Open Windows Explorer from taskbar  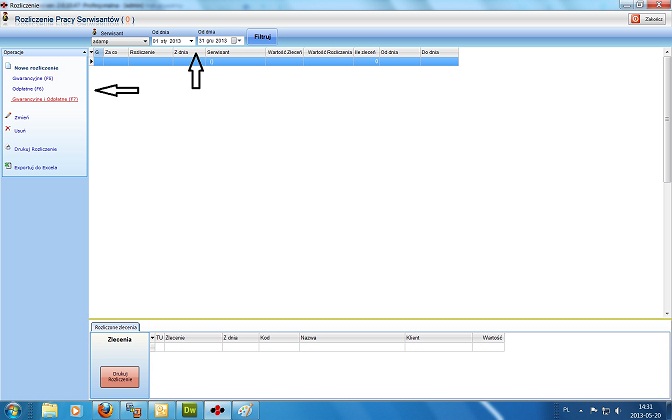click(49, 411)
